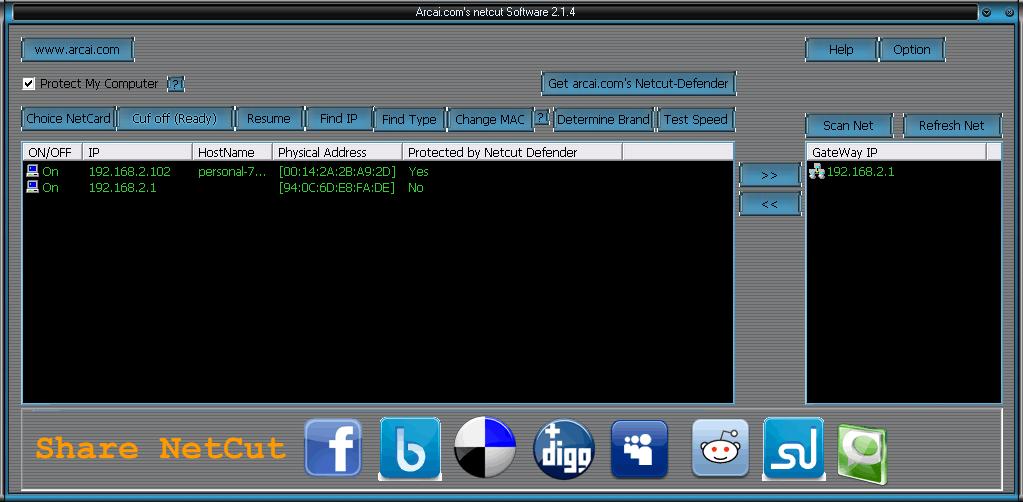Sort by Physical Address column header
This screenshot has height=502, width=1023.
point(337,152)
